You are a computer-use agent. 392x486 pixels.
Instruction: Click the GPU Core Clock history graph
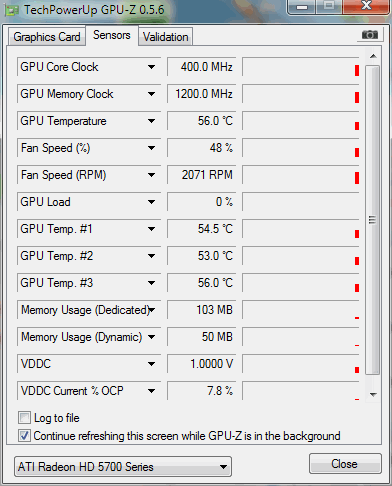click(x=301, y=67)
